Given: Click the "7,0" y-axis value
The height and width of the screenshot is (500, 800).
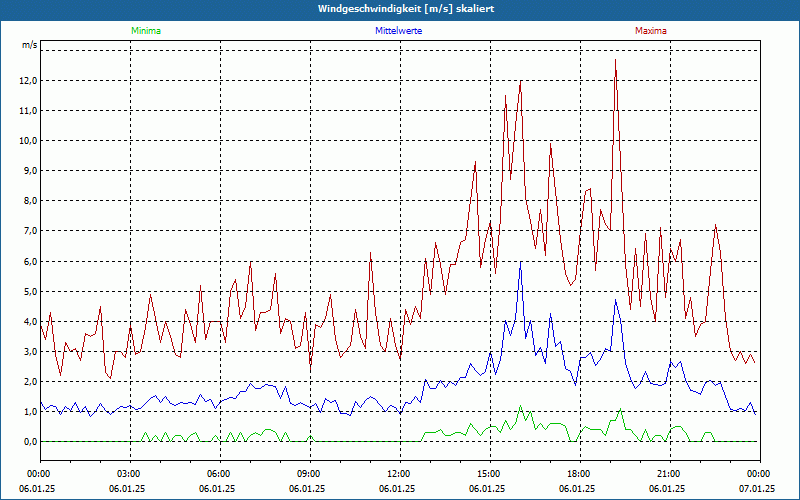Looking at the screenshot, I should pyautogui.click(x=31, y=231).
